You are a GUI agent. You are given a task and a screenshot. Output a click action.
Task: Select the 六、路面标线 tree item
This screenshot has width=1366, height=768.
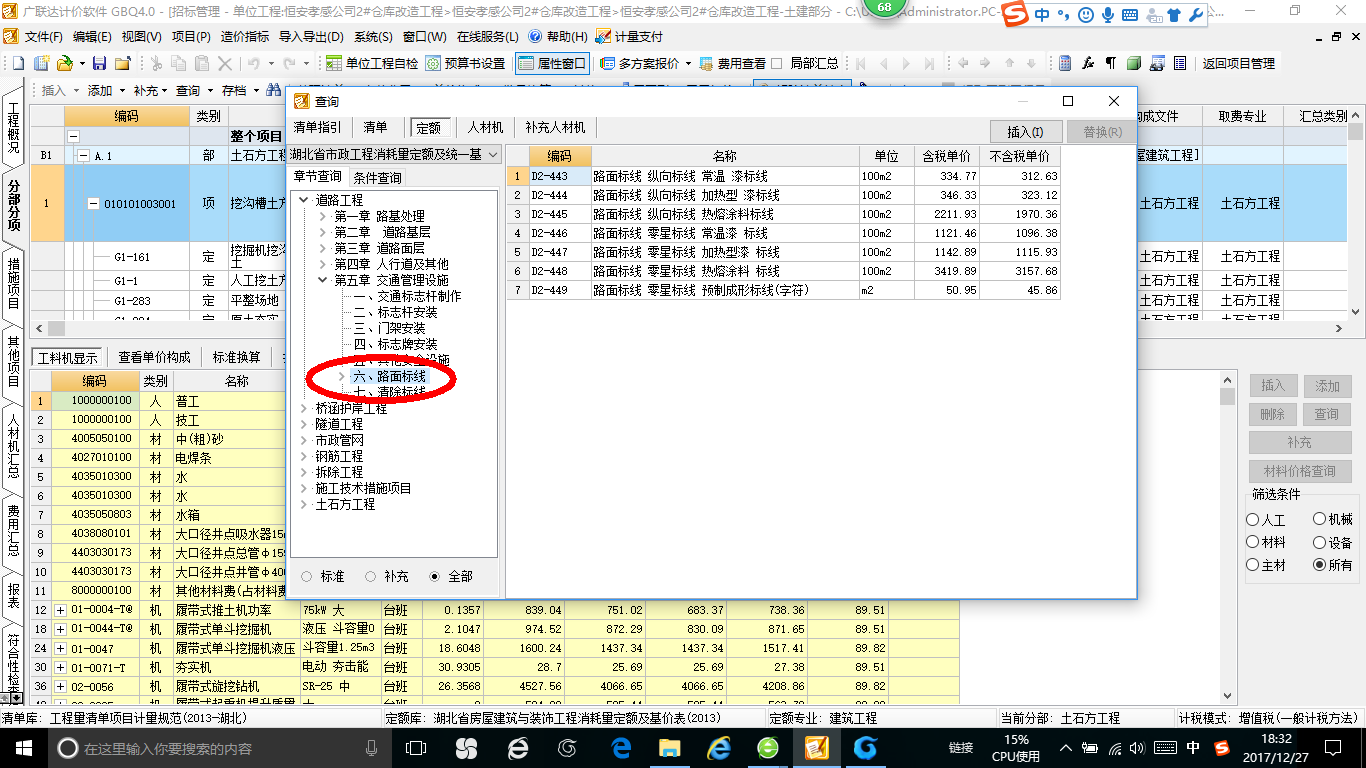pos(390,376)
